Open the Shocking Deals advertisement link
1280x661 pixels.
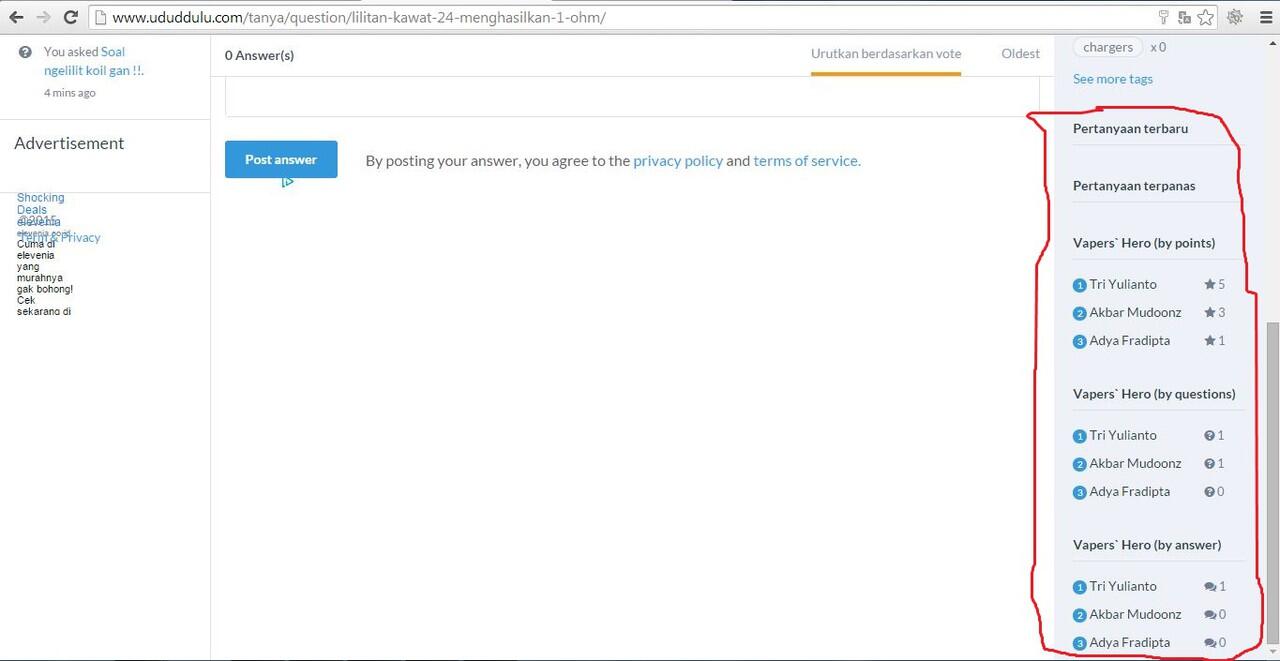(x=40, y=204)
